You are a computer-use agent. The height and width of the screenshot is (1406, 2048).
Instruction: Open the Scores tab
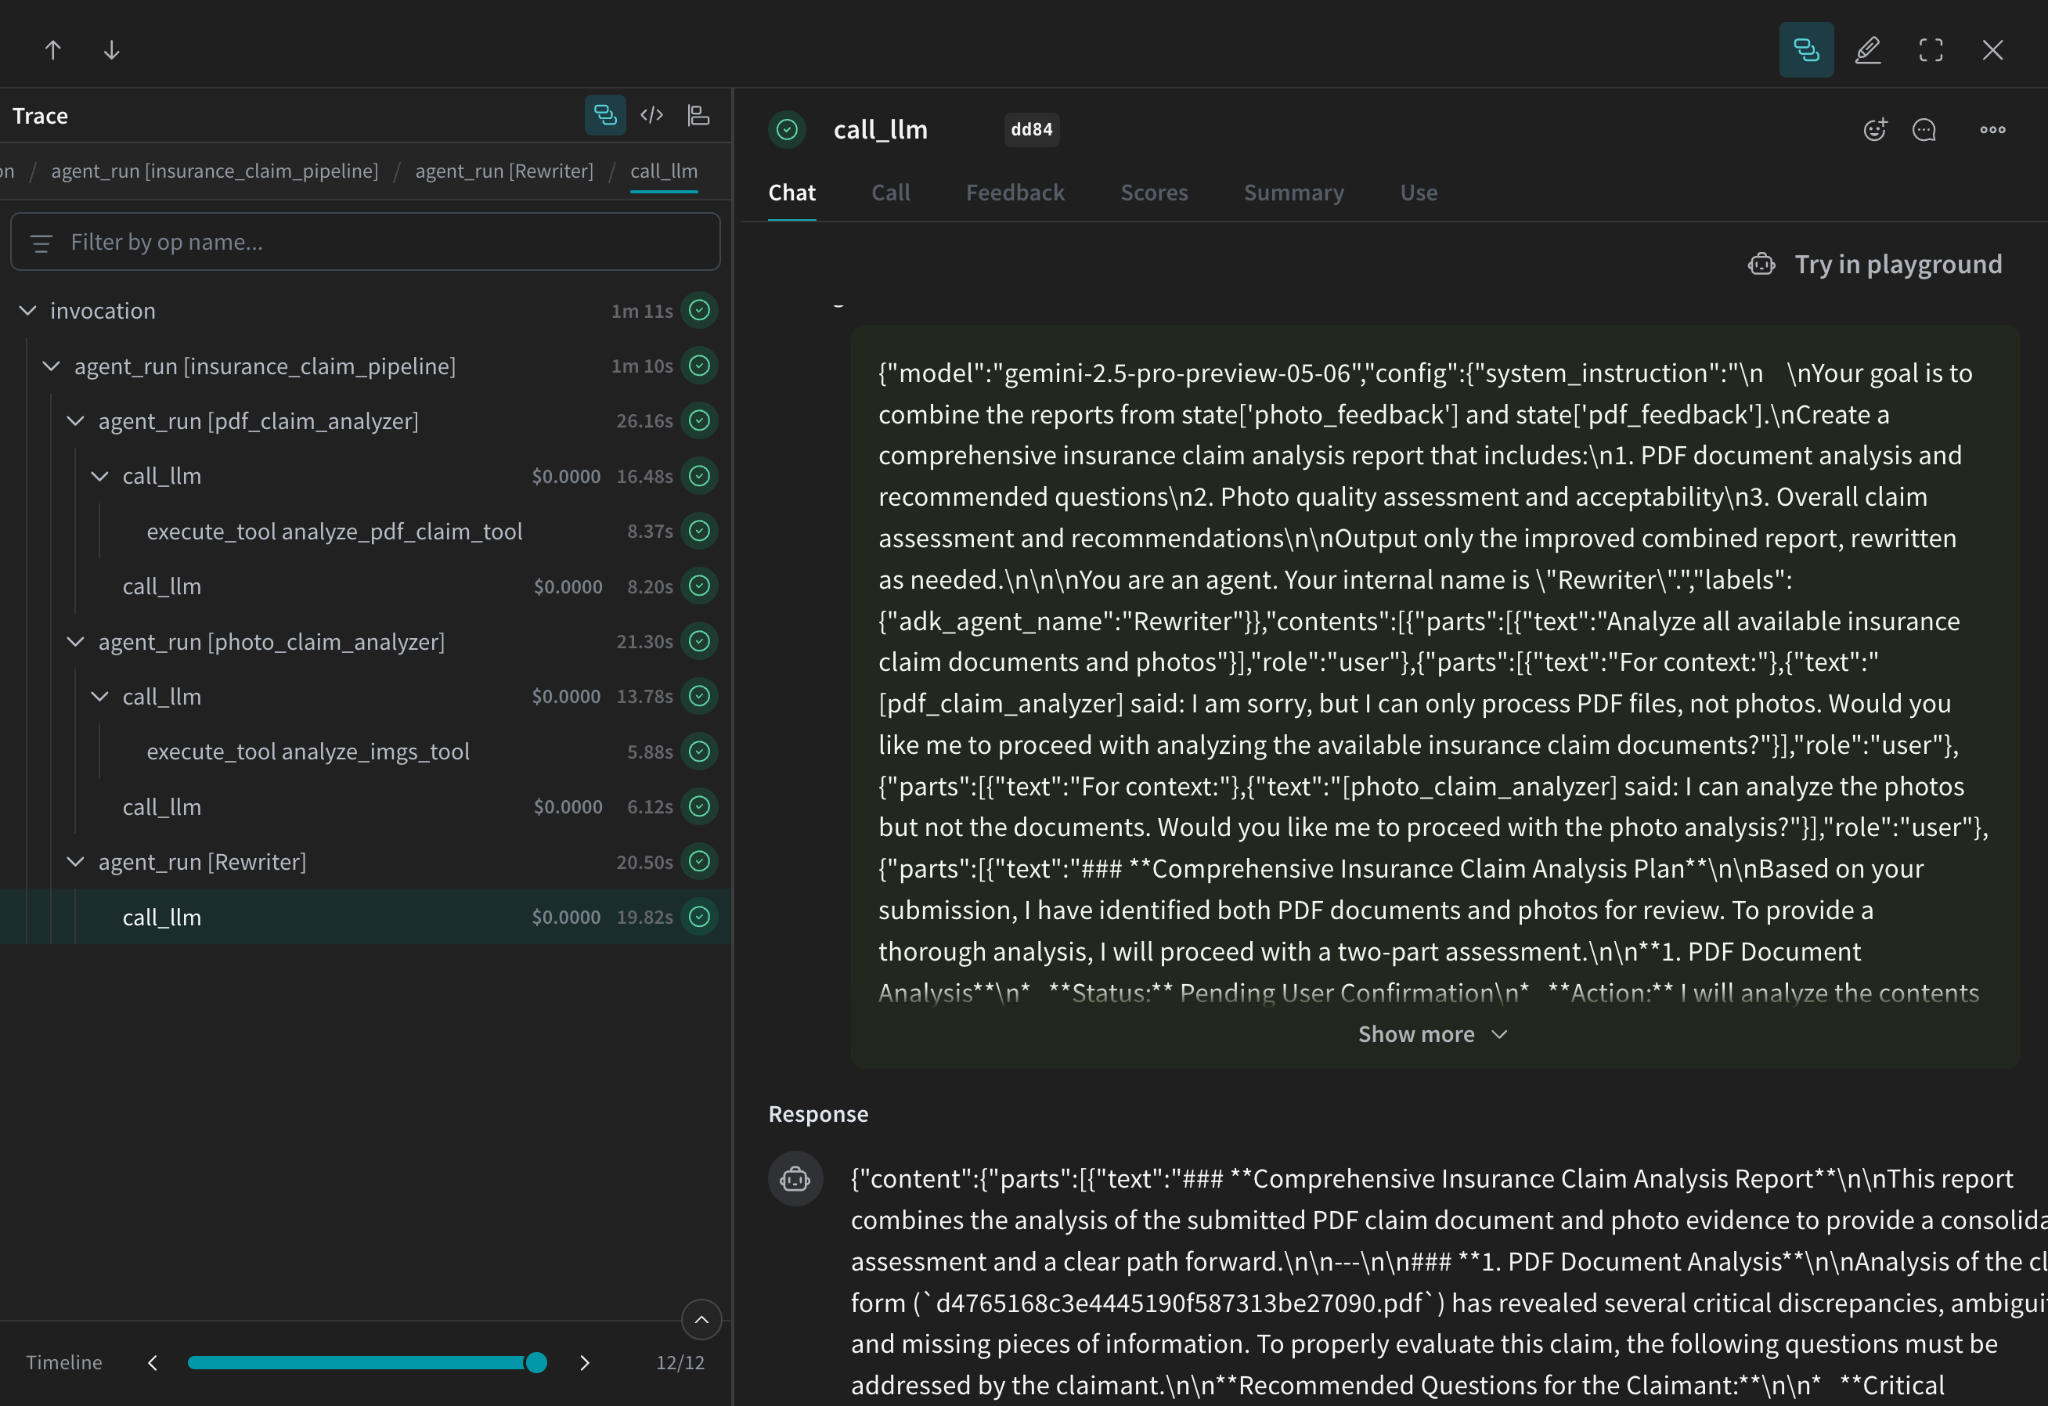(1154, 193)
